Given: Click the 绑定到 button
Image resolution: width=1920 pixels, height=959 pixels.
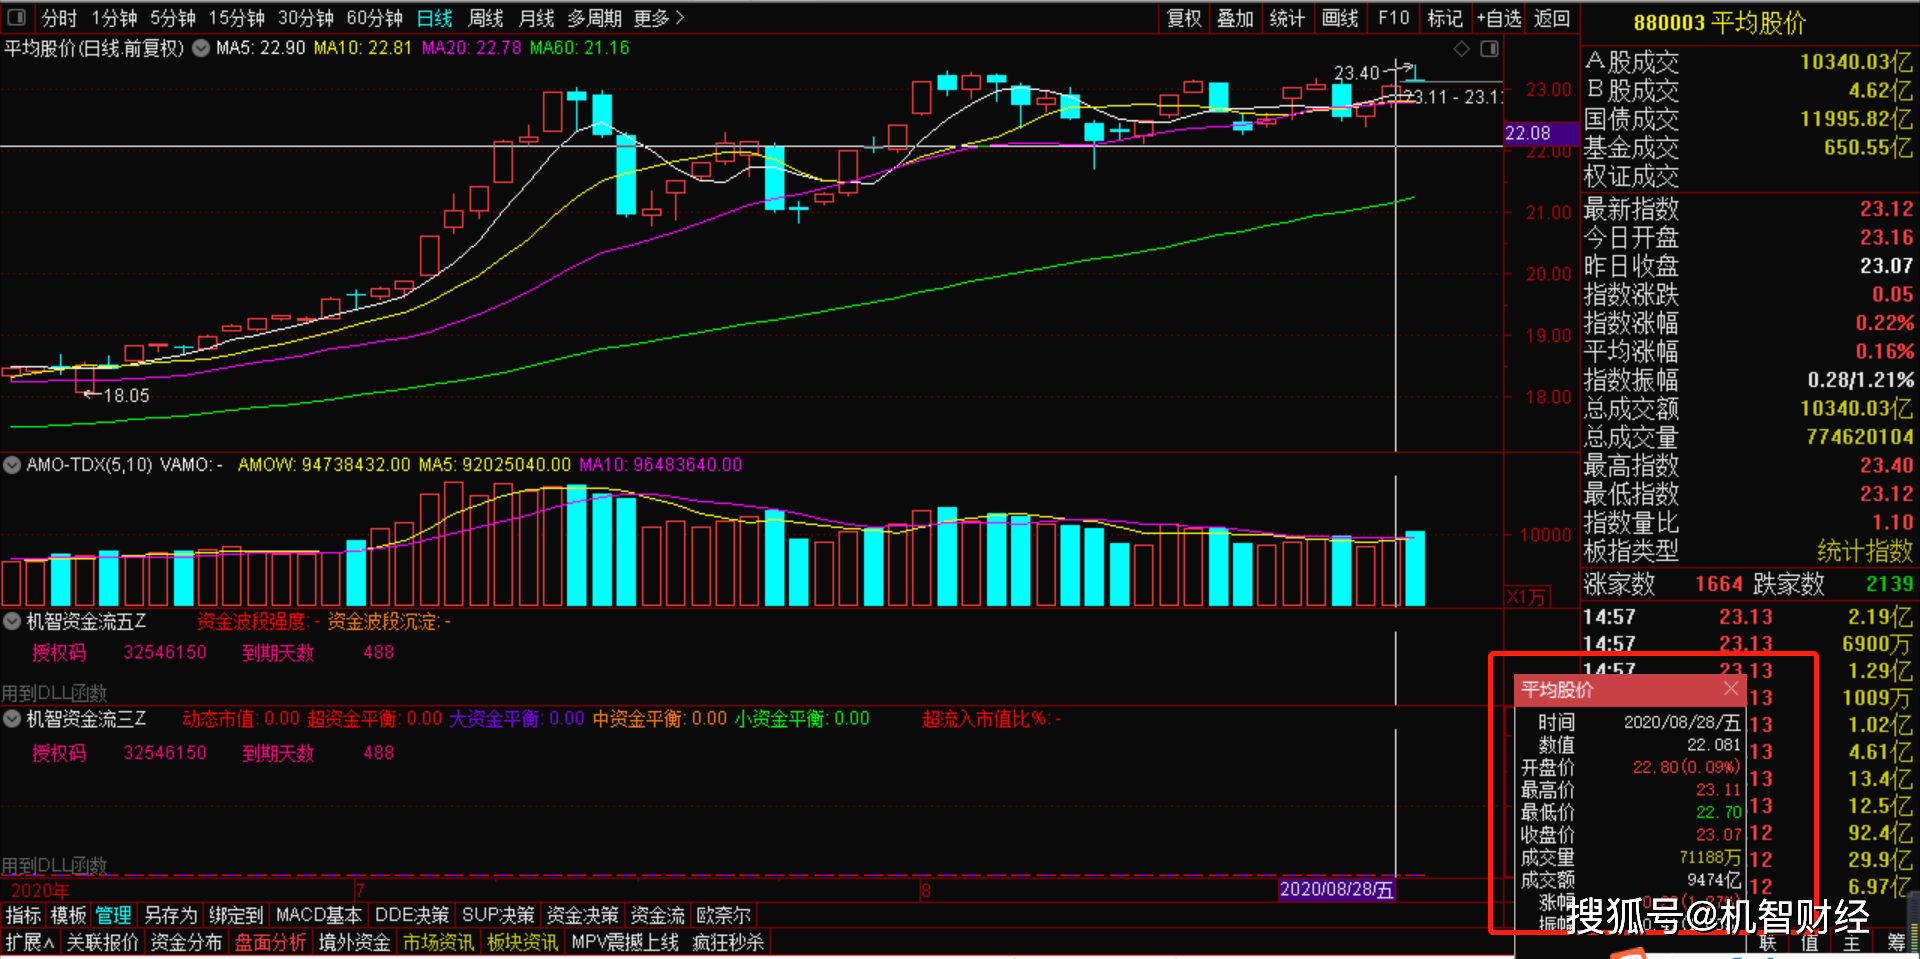Looking at the screenshot, I should [x=235, y=915].
